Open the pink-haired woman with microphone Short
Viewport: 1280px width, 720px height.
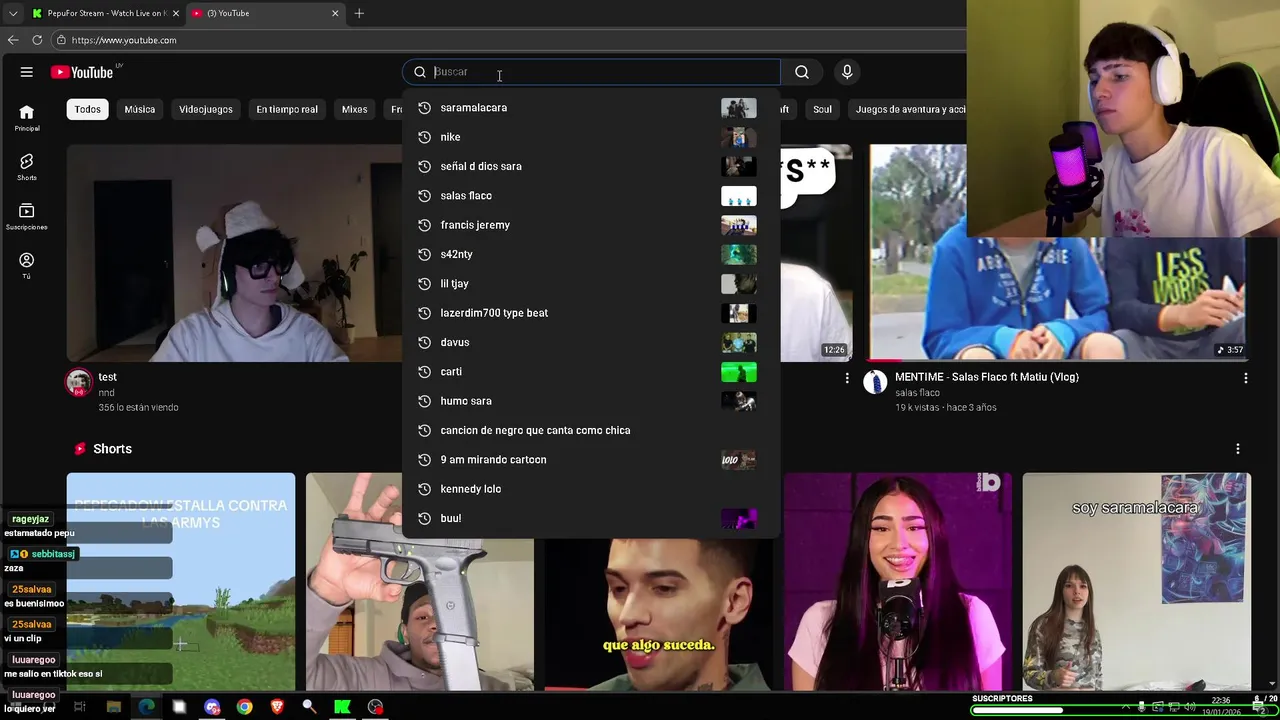tap(898, 582)
